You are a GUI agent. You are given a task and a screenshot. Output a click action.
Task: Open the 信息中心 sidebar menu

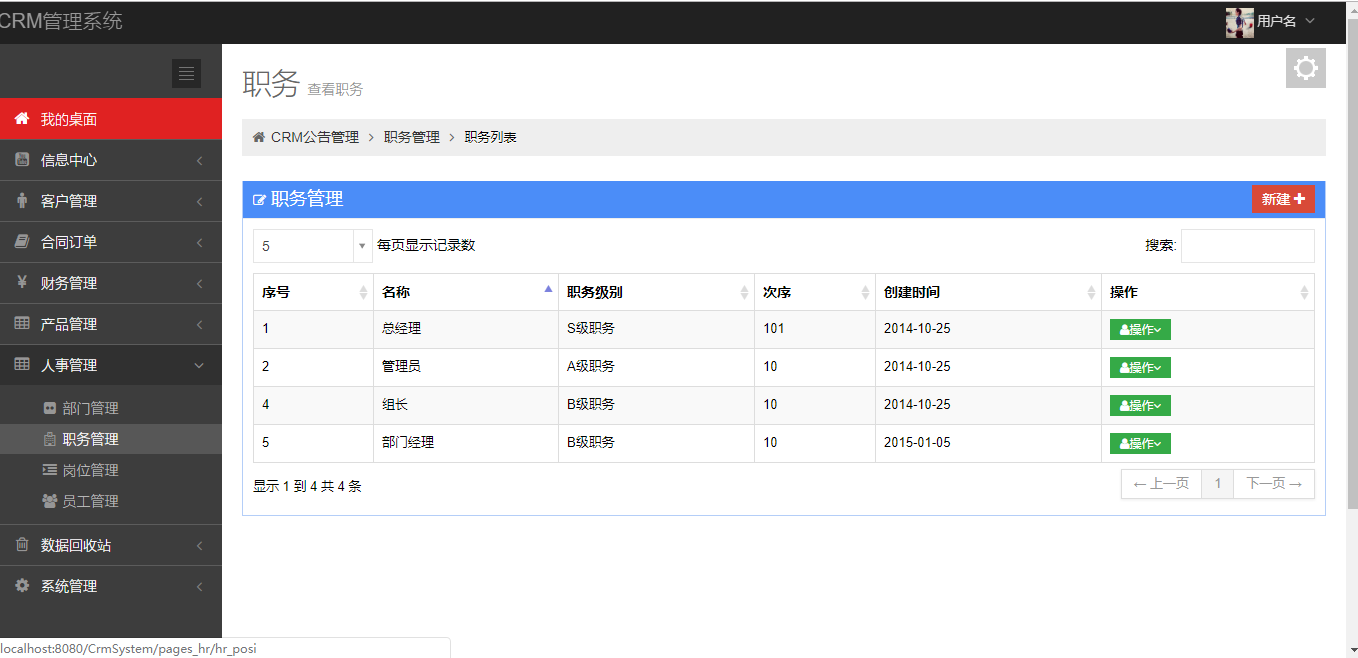point(111,160)
